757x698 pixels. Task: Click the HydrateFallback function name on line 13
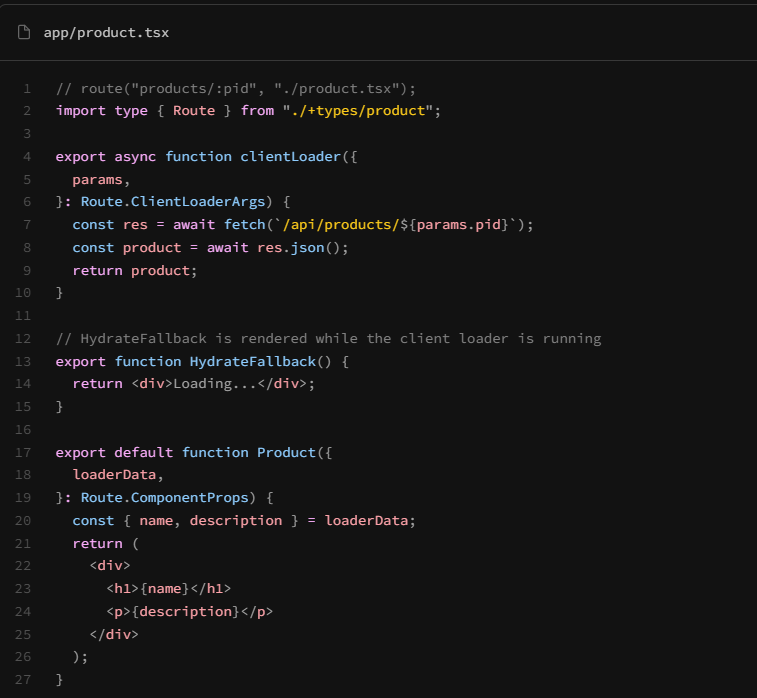(x=252, y=362)
